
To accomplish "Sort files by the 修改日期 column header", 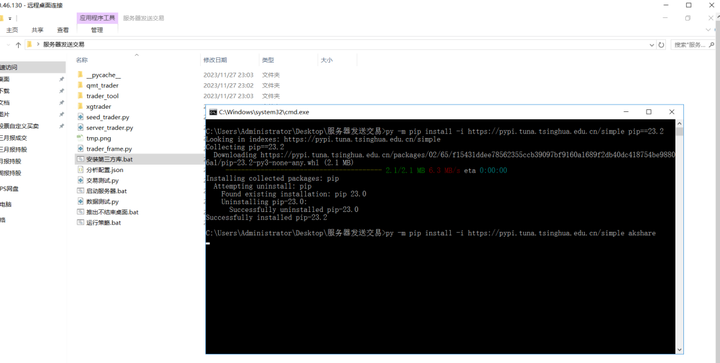I will pyautogui.click(x=215, y=60).
